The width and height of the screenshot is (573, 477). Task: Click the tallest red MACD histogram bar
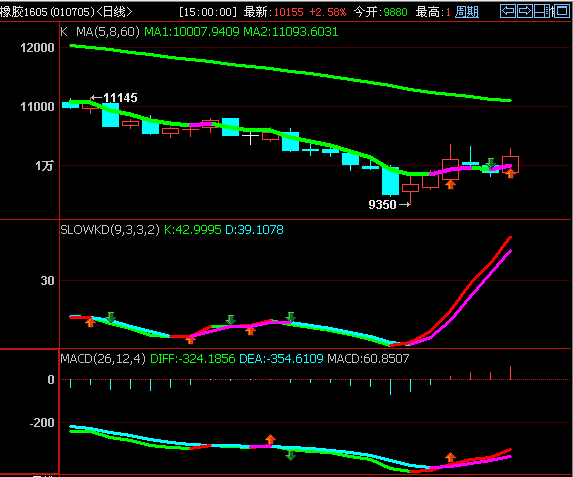click(x=511, y=373)
